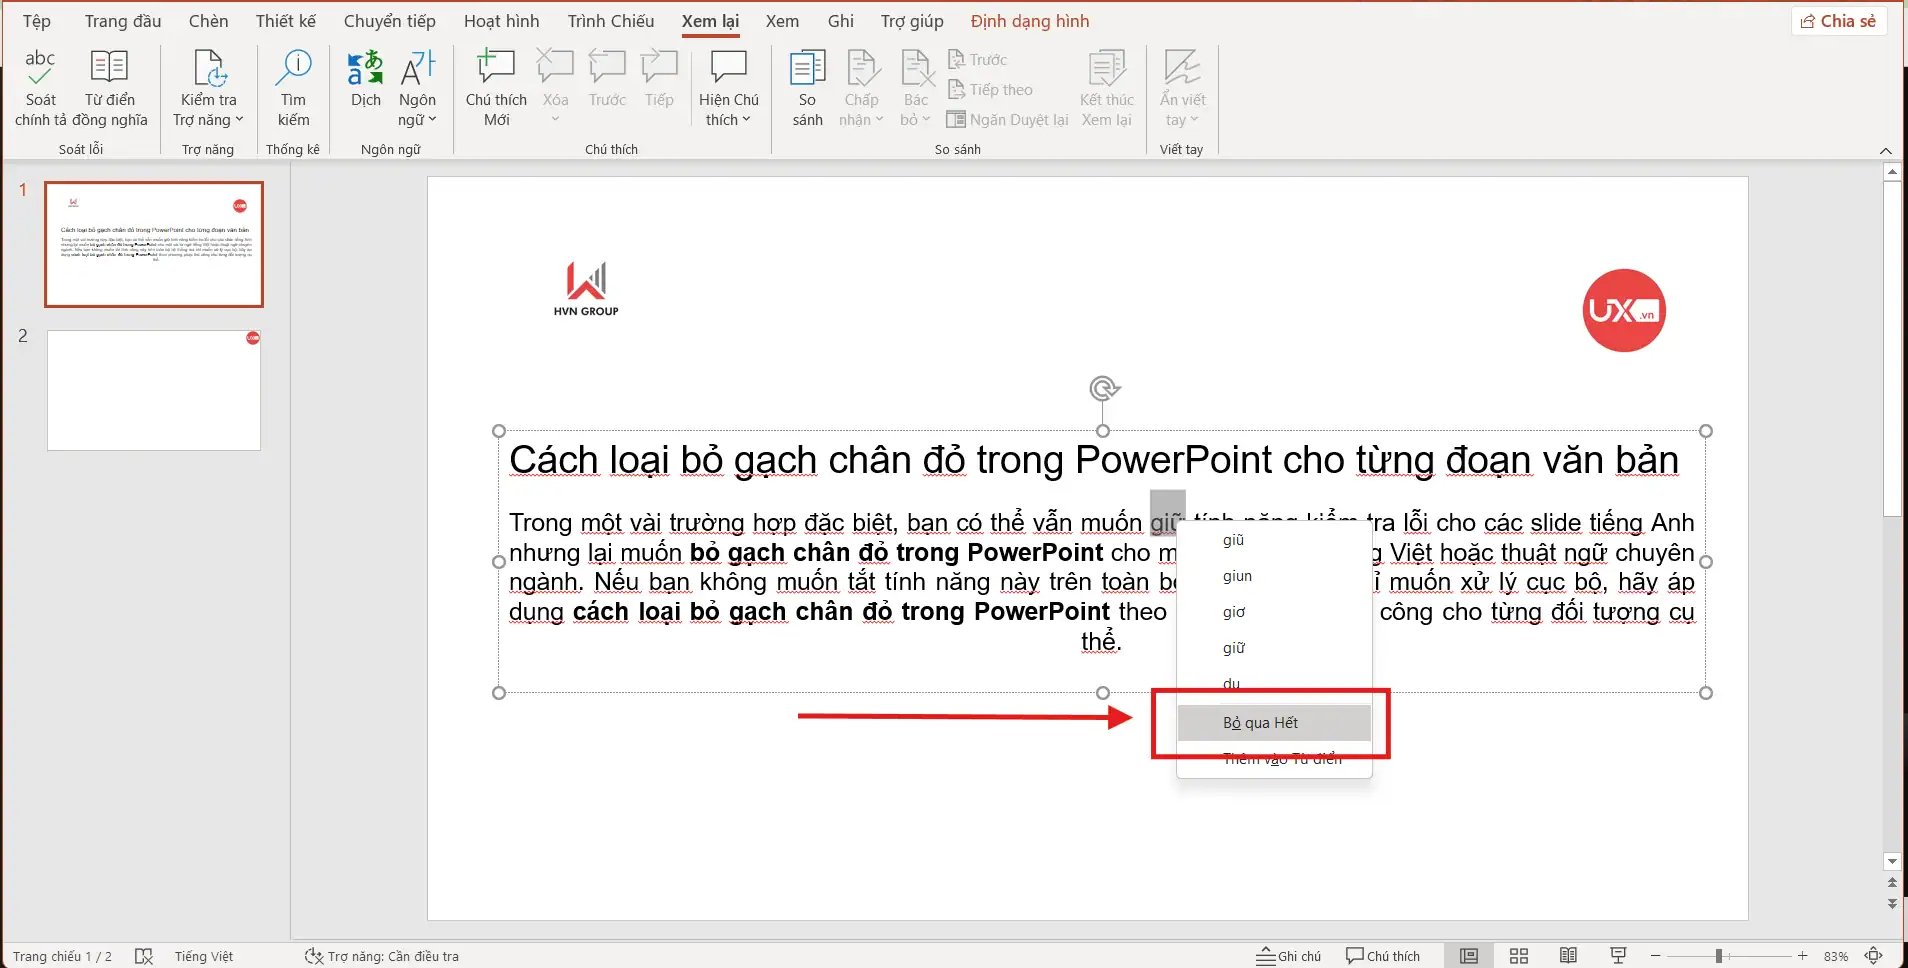The width and height of the screenshot is (1908, 968).
Task: Click the Chia sẻ share button
Action: pos(1840,20)
